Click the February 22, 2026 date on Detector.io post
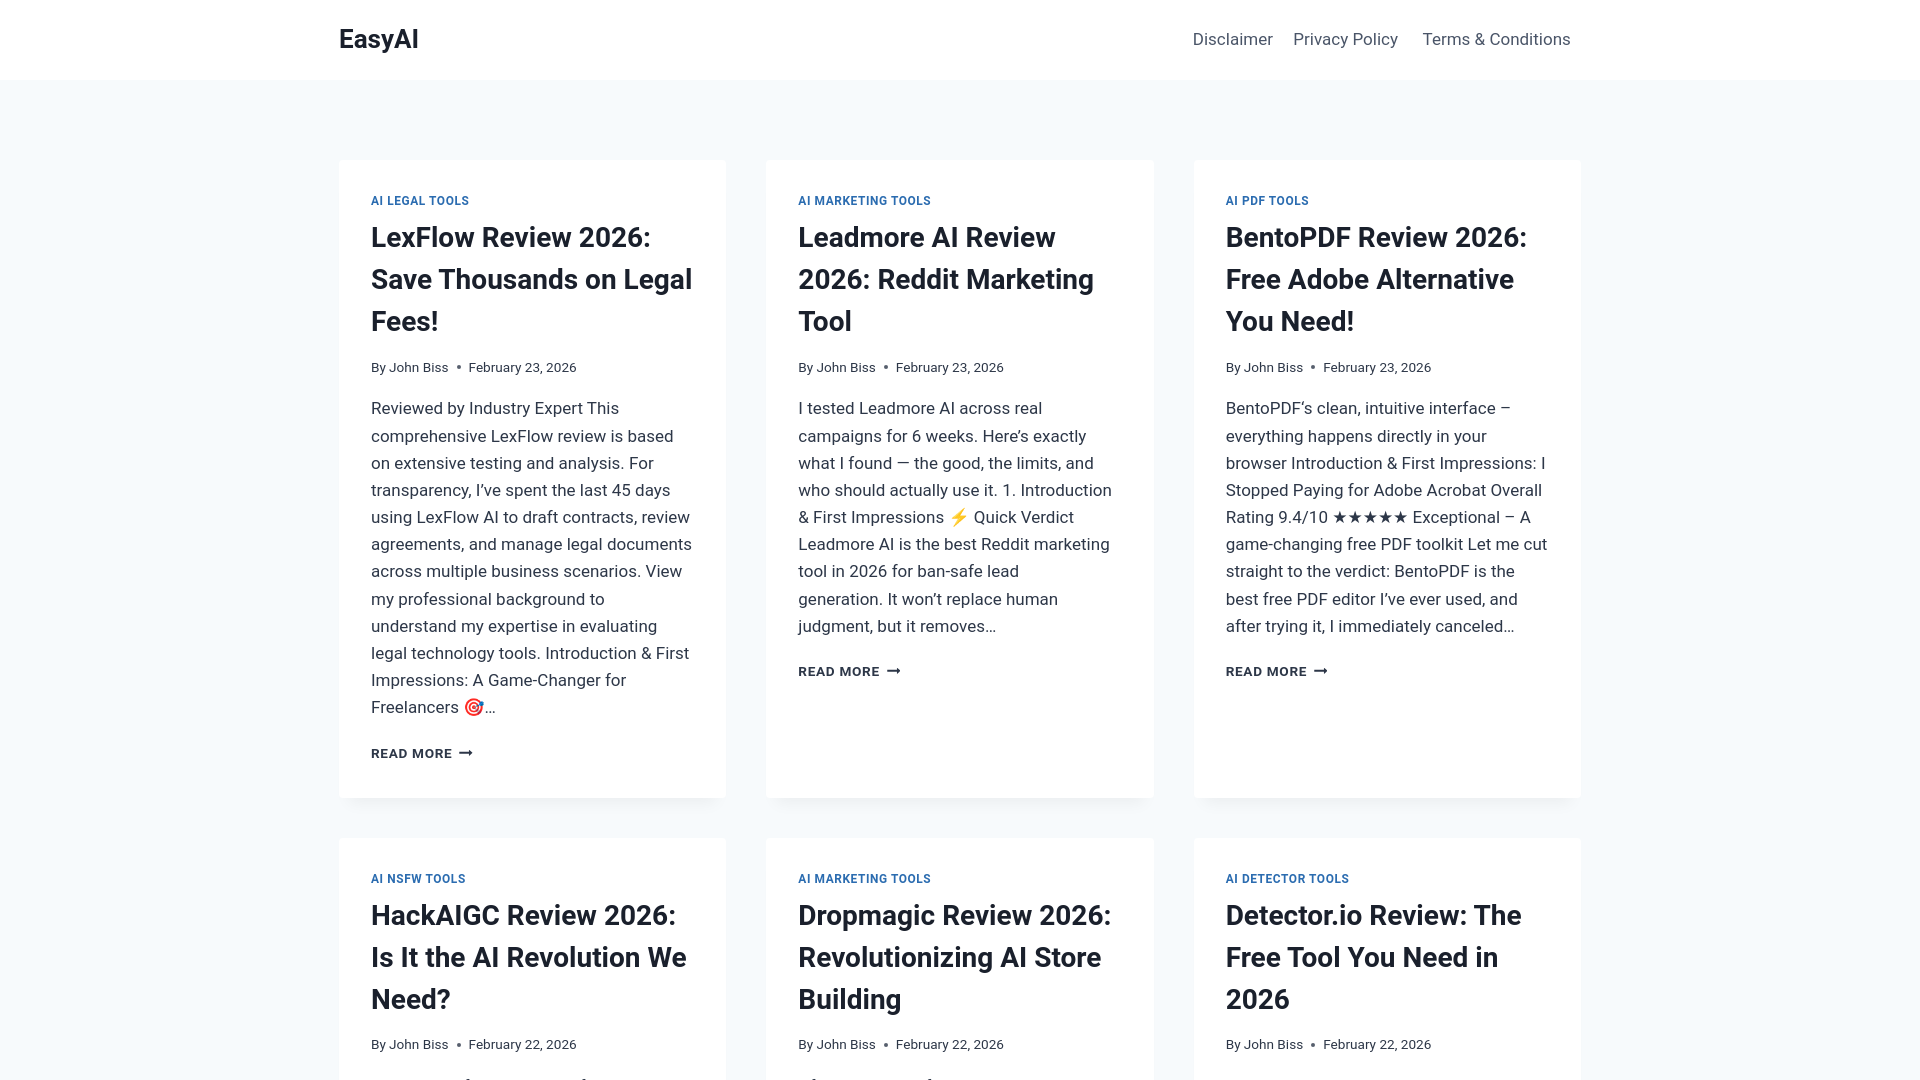This screenshot has width=1920, height=1080. pyautogui.click(x=1376, y=1044)
